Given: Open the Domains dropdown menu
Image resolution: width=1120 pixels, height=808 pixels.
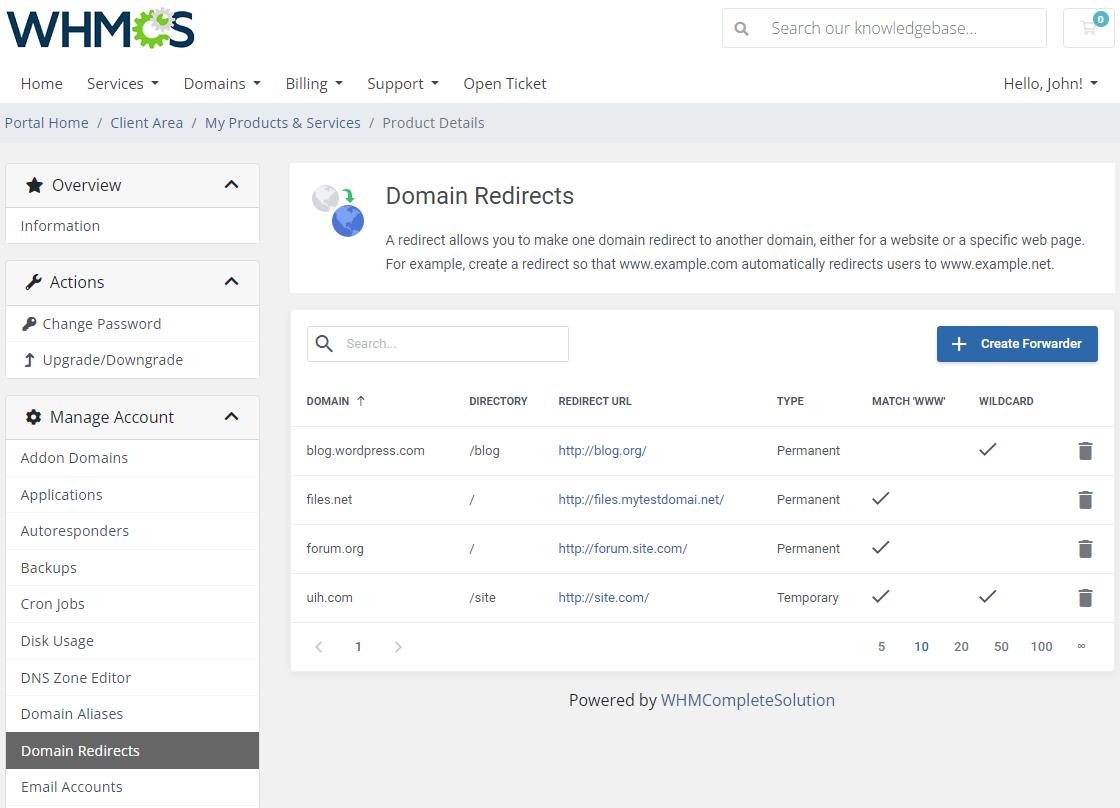Looking at the screenshot, I should (x=222, y=84).
